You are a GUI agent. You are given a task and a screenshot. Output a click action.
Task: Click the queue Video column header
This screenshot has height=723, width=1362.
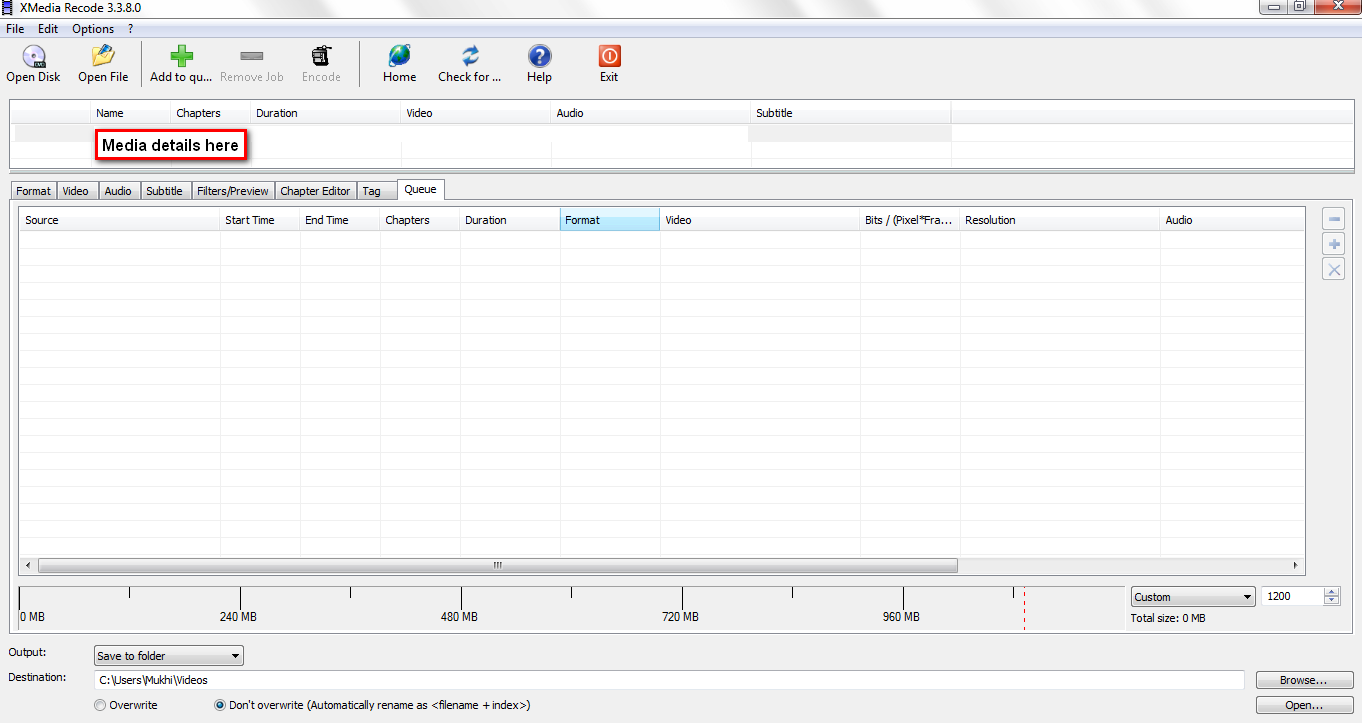(x=760, y=220)
